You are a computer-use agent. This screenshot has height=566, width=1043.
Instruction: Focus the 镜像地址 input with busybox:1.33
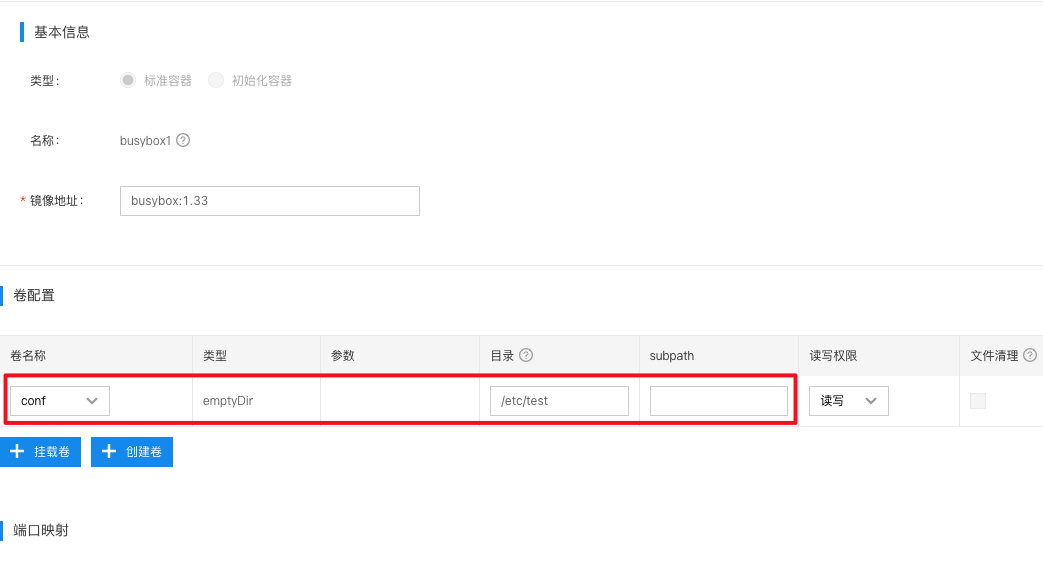(x=269, y=201)
